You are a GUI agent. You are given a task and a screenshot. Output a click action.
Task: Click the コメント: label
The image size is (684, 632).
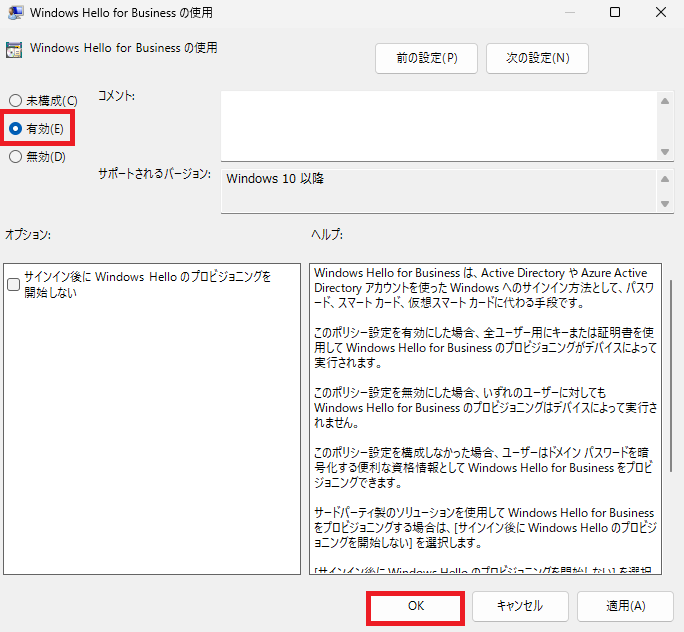(116, 96)
